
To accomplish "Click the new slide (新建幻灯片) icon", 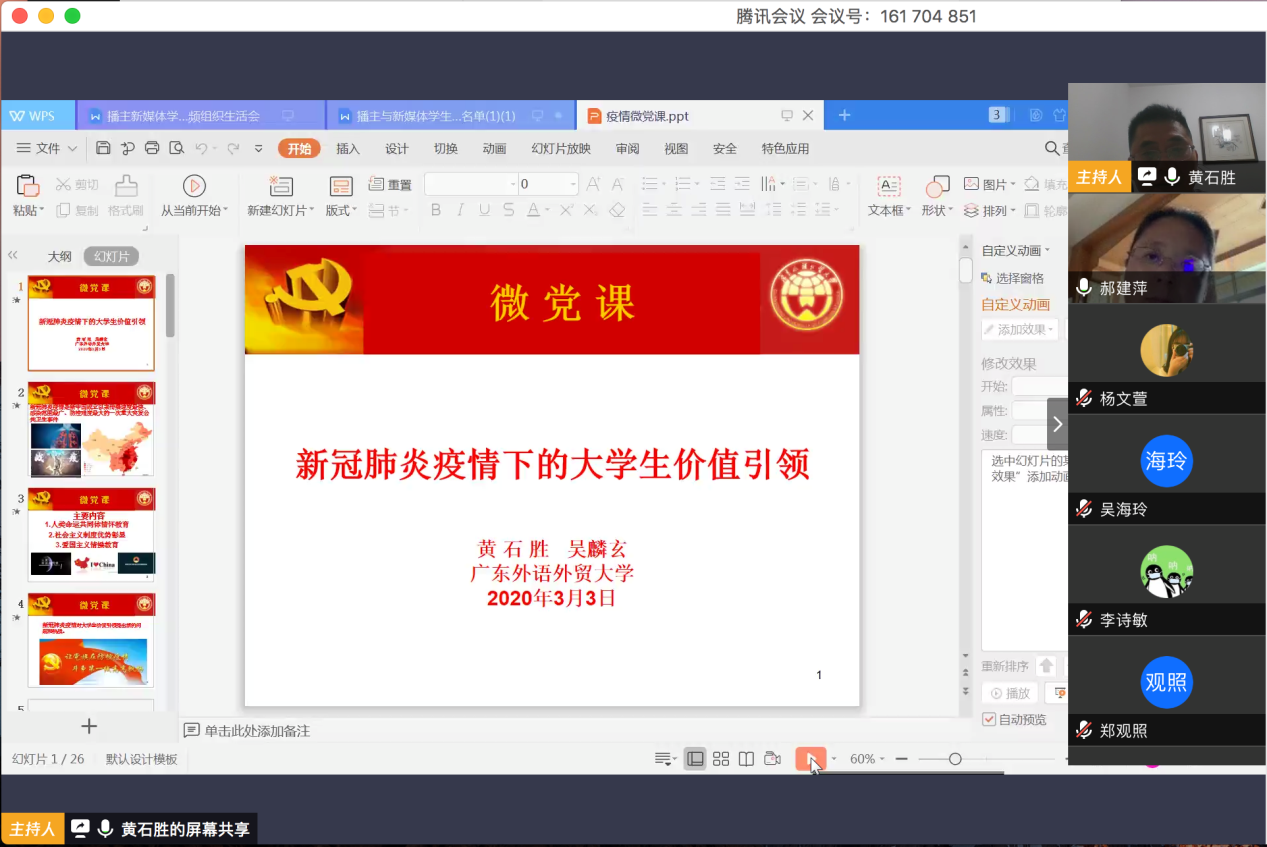I will (x=281, y=186).
